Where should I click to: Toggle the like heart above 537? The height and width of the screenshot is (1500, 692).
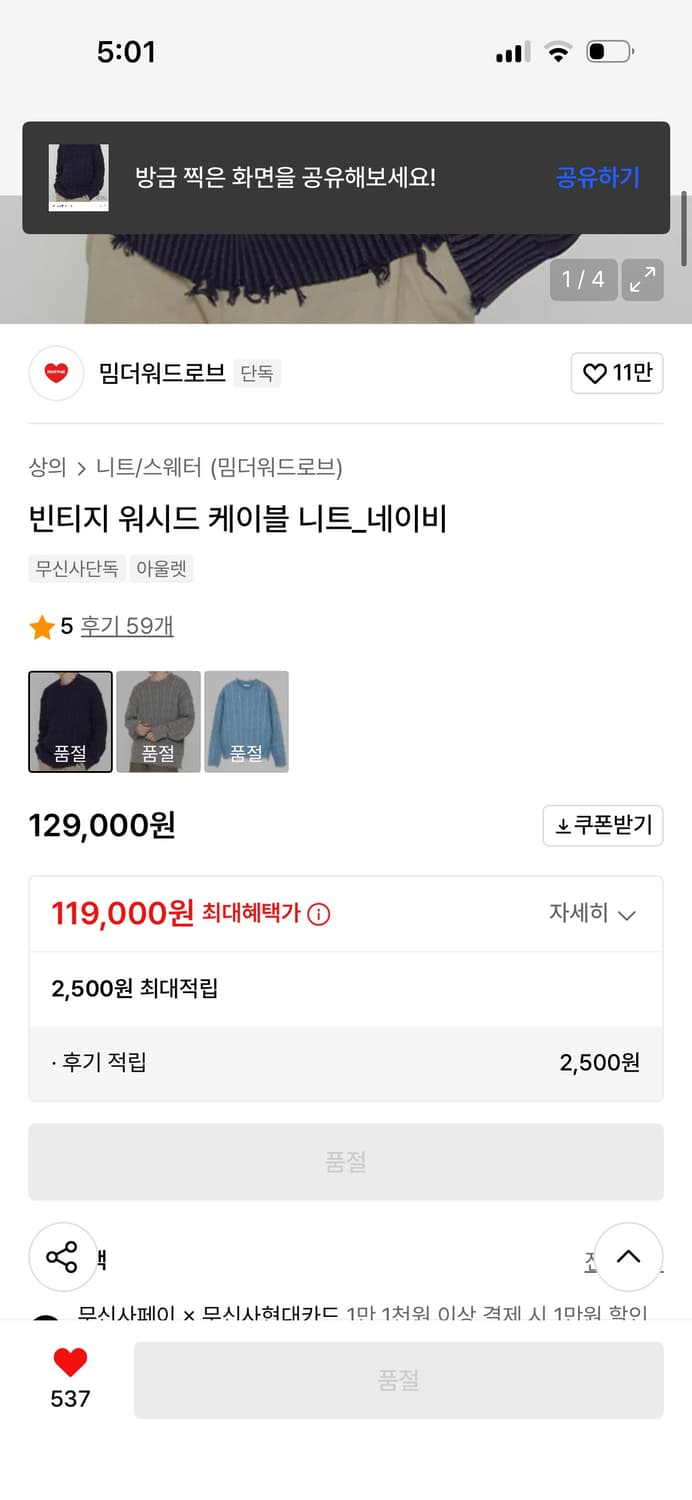click(67, 1362)
